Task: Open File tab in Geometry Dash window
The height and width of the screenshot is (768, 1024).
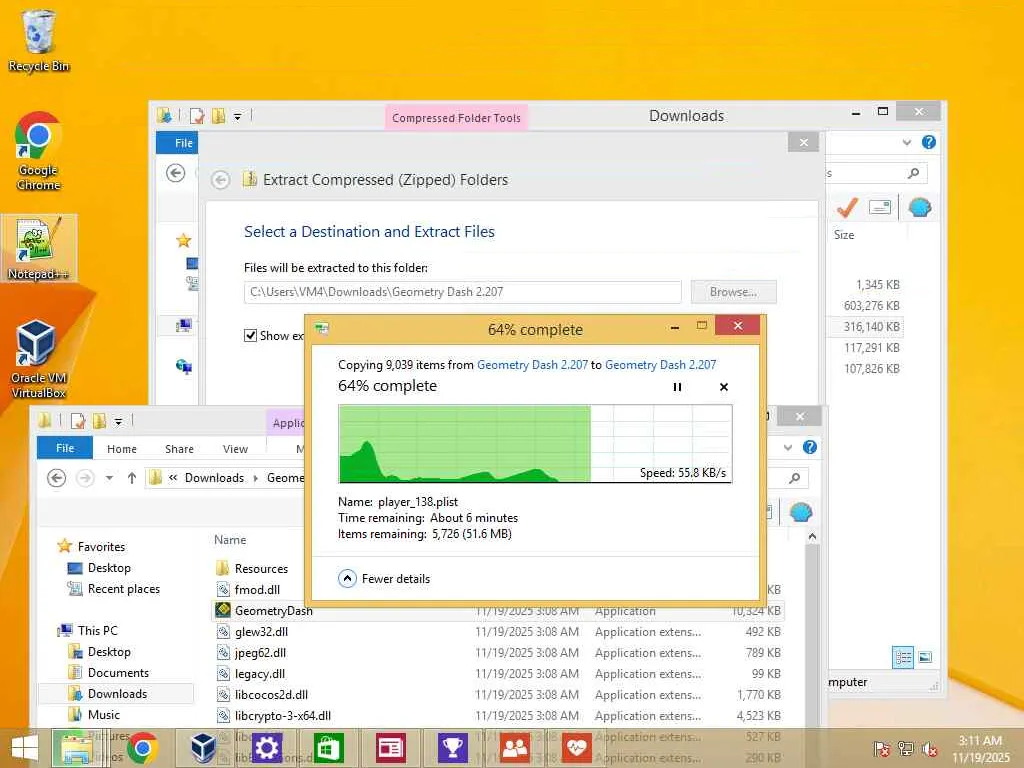Action: [65, 448]
